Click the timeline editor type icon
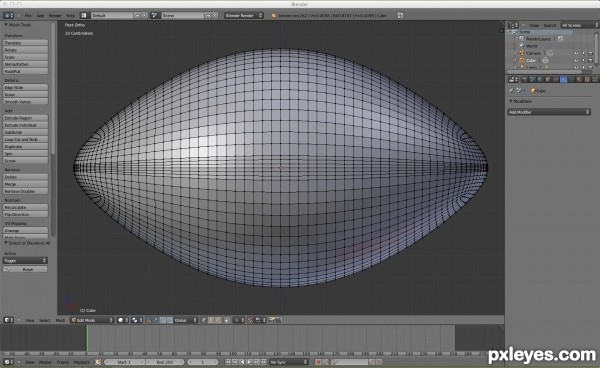The width and height of the screenshot is (600, 368). click(x=8, y=362)
